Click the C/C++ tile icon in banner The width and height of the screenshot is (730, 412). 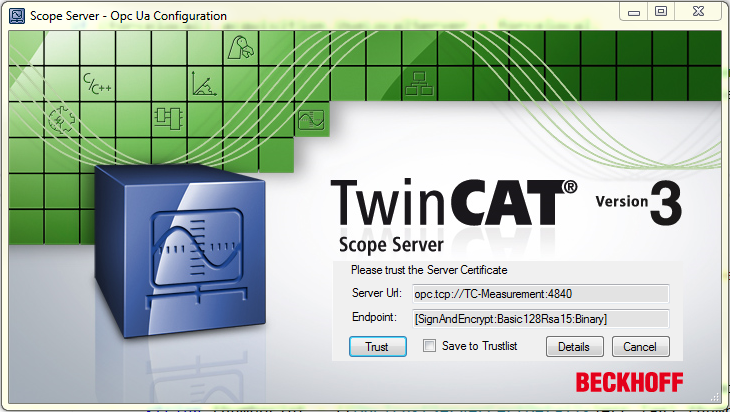tap(97, 83)
